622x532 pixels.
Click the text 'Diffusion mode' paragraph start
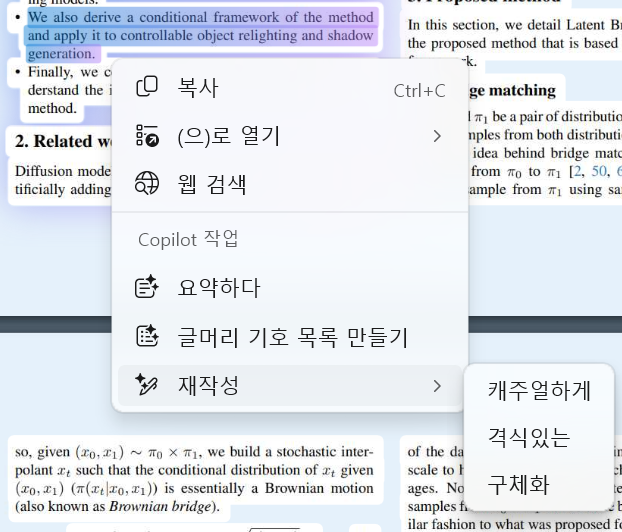click(63, 171)
